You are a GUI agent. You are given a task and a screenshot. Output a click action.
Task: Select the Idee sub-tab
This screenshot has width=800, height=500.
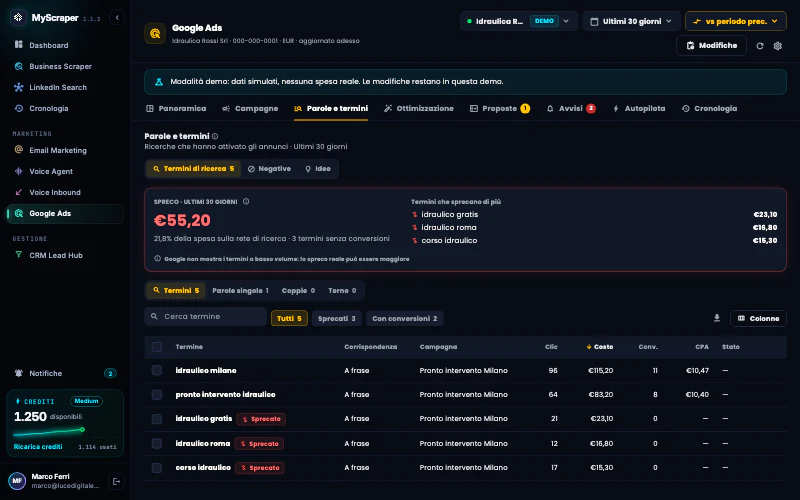click(317, 169)
